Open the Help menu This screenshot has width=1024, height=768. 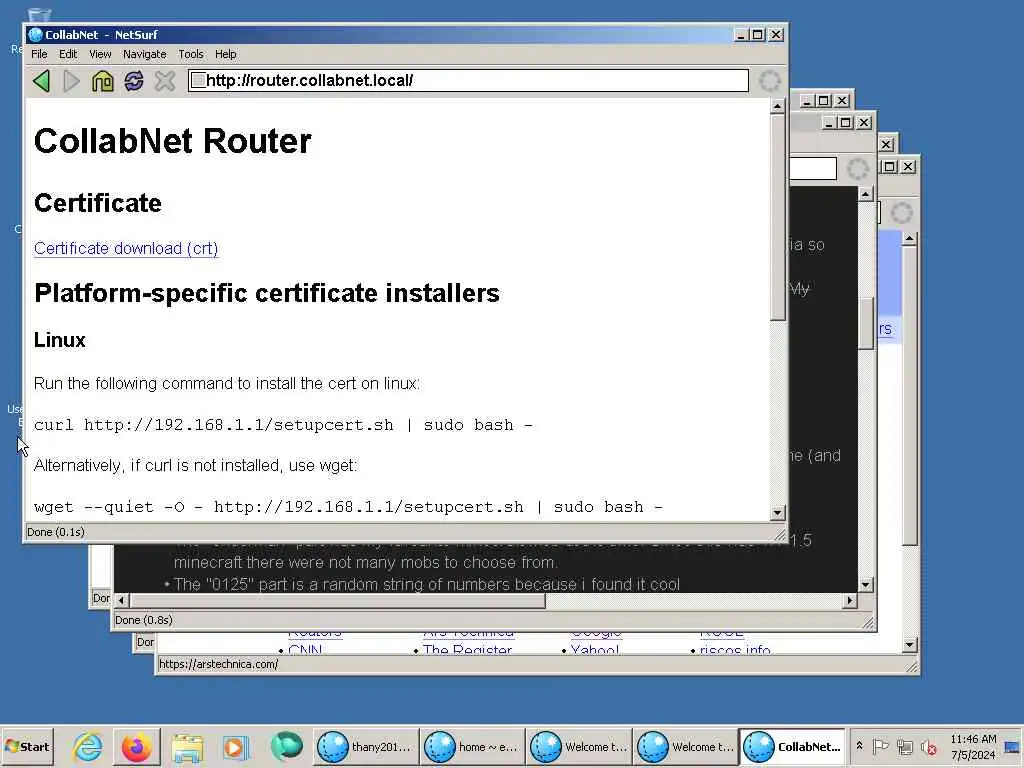[x=225, y=54]
